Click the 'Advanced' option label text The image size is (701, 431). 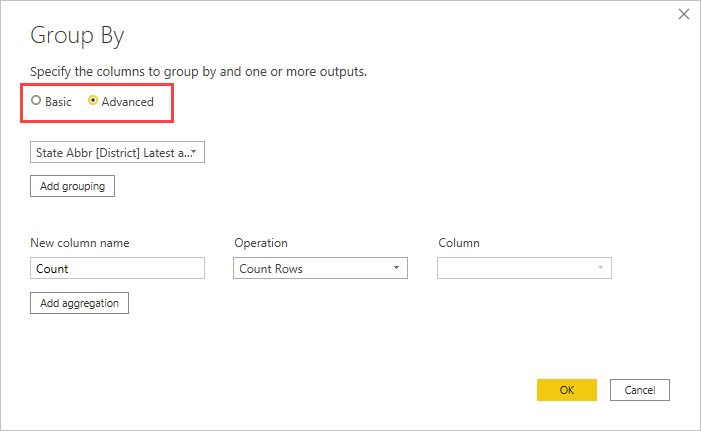tap(127, 102)
